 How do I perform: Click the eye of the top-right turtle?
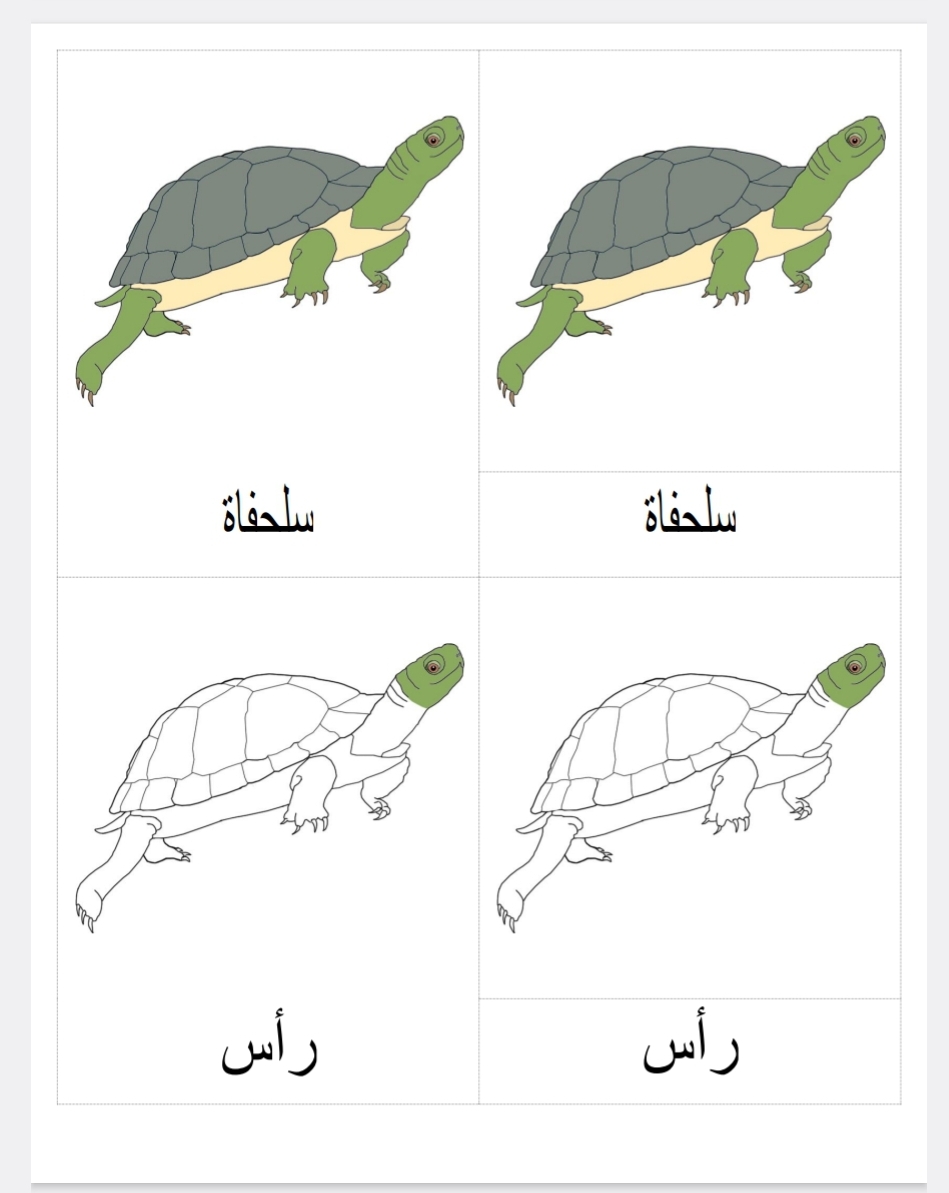tap(855, 140)
